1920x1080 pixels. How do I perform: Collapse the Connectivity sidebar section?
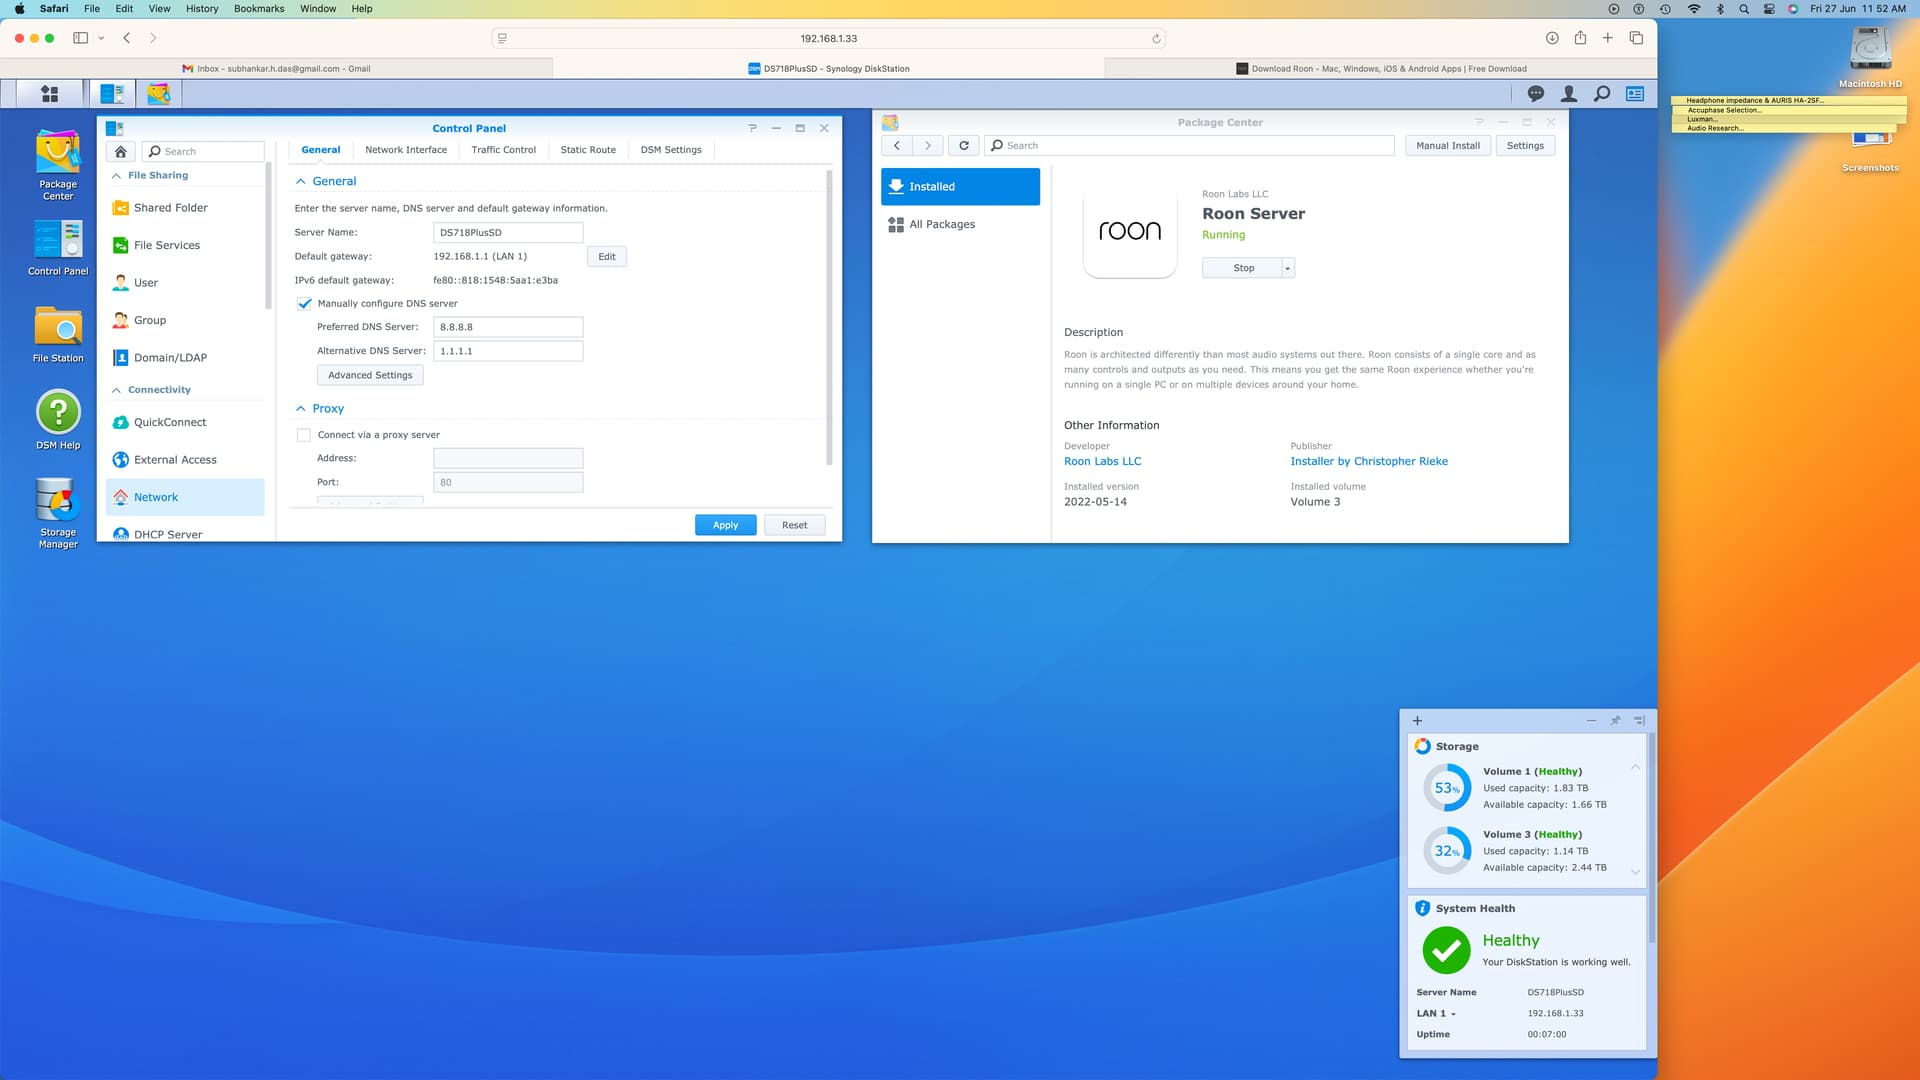(117, 390)
